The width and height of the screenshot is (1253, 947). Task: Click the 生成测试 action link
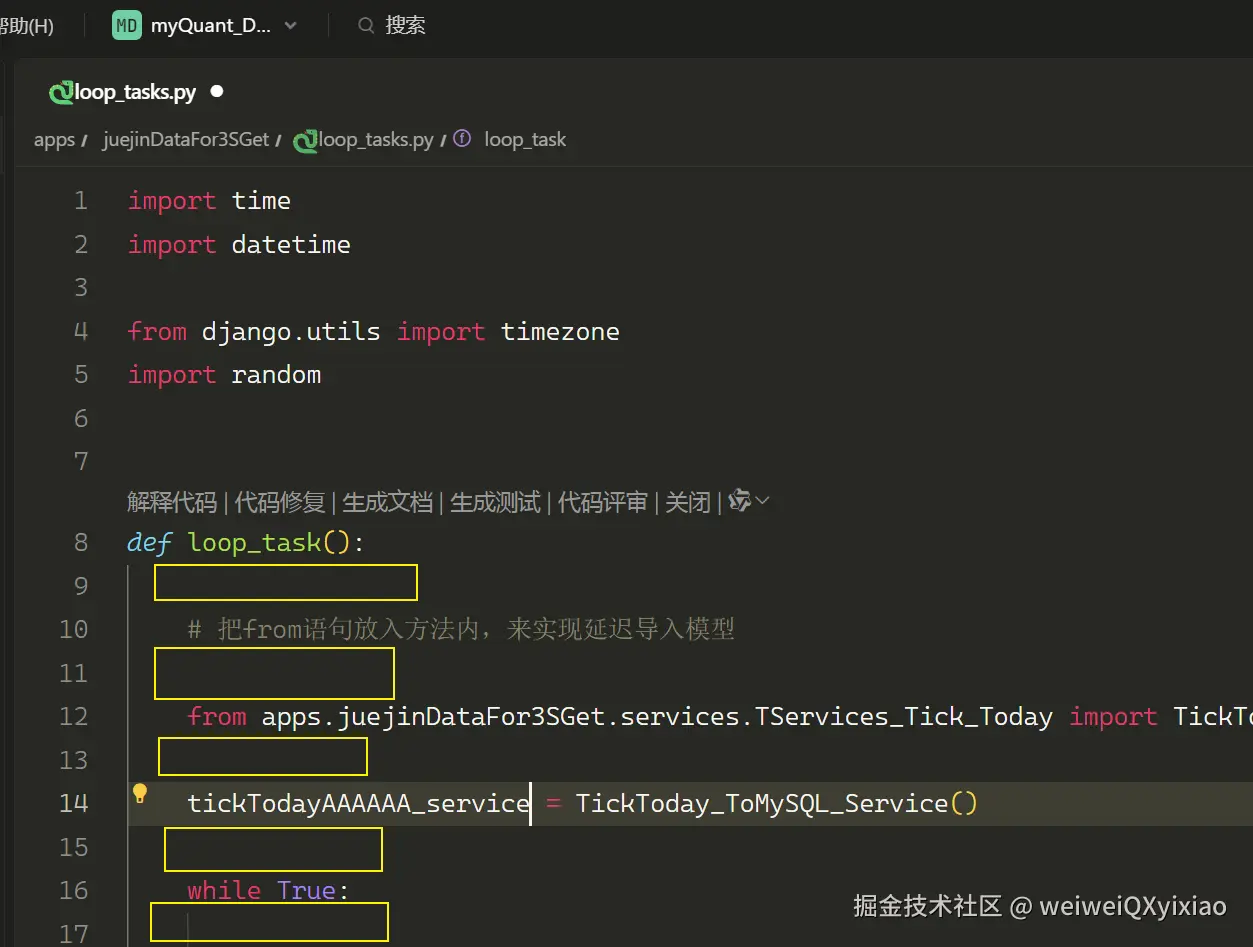click(x=494, y=500)
